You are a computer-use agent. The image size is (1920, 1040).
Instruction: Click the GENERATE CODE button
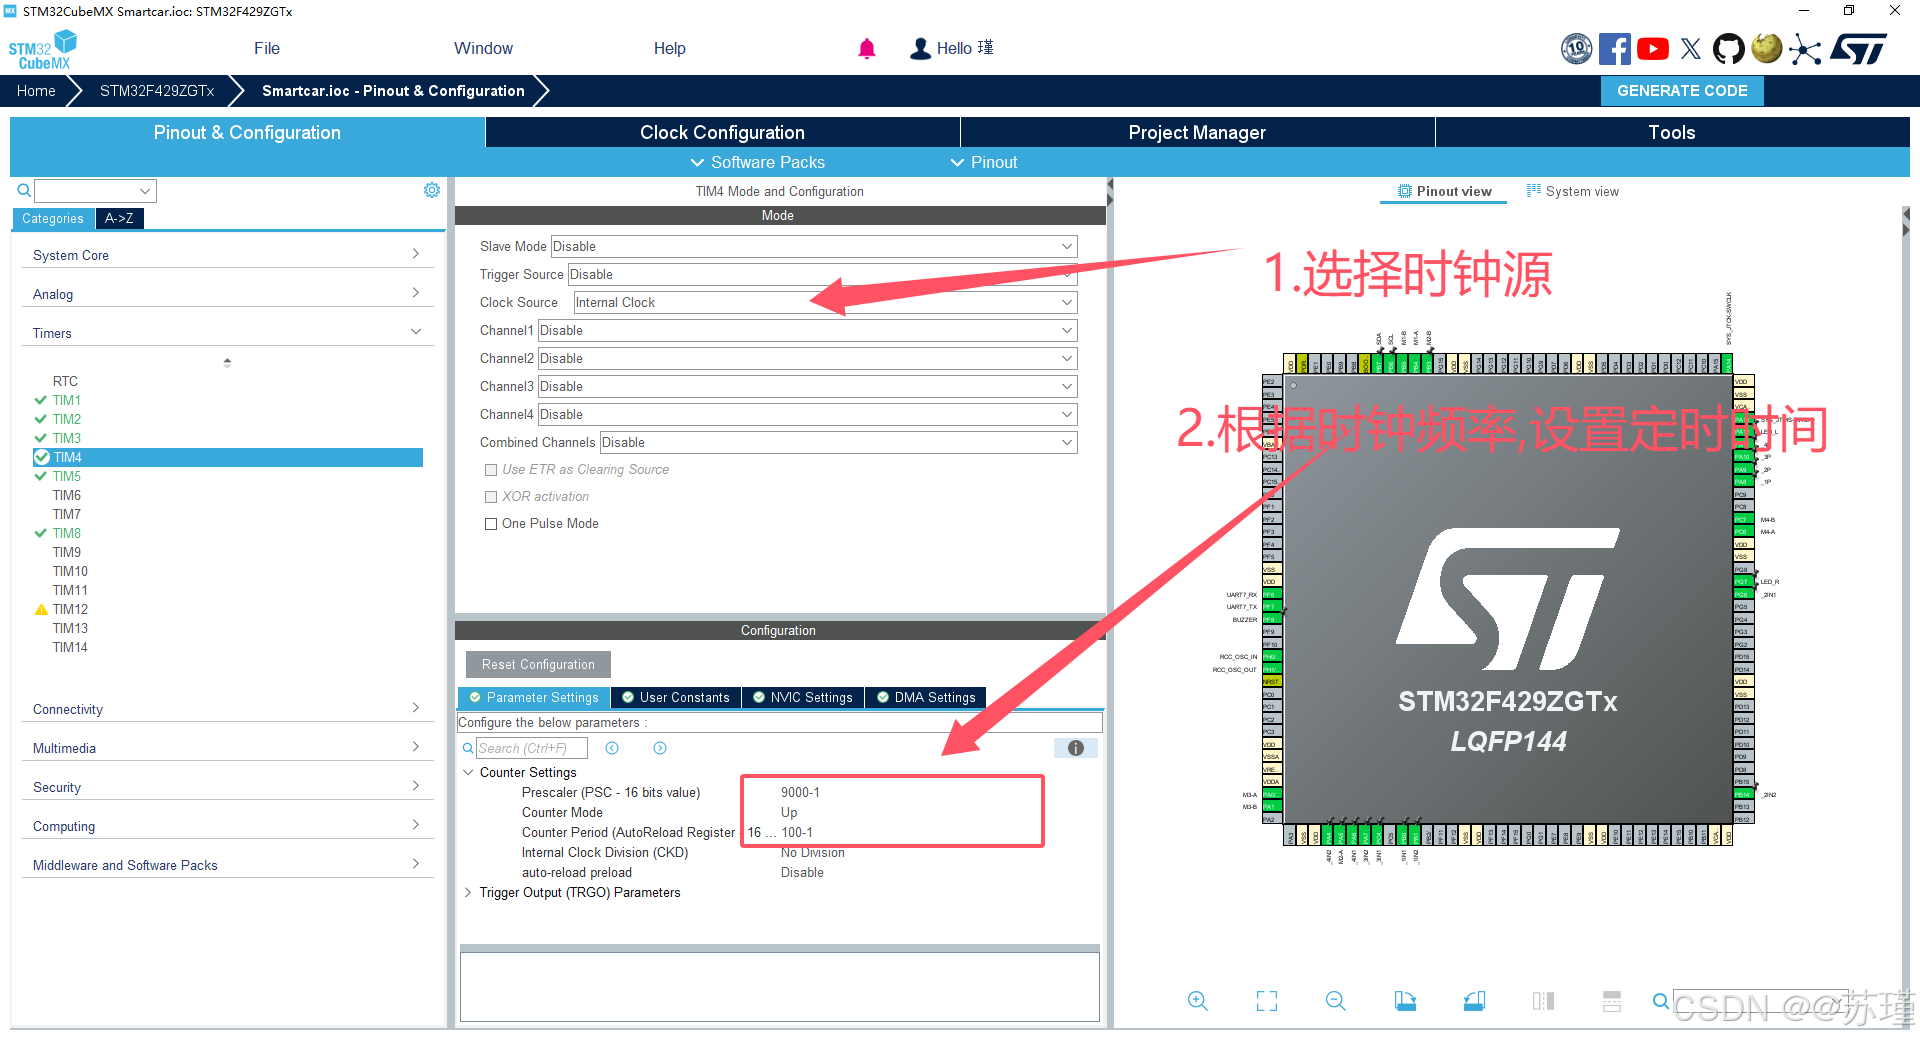pyautogui.click(x=1682, y=91)
